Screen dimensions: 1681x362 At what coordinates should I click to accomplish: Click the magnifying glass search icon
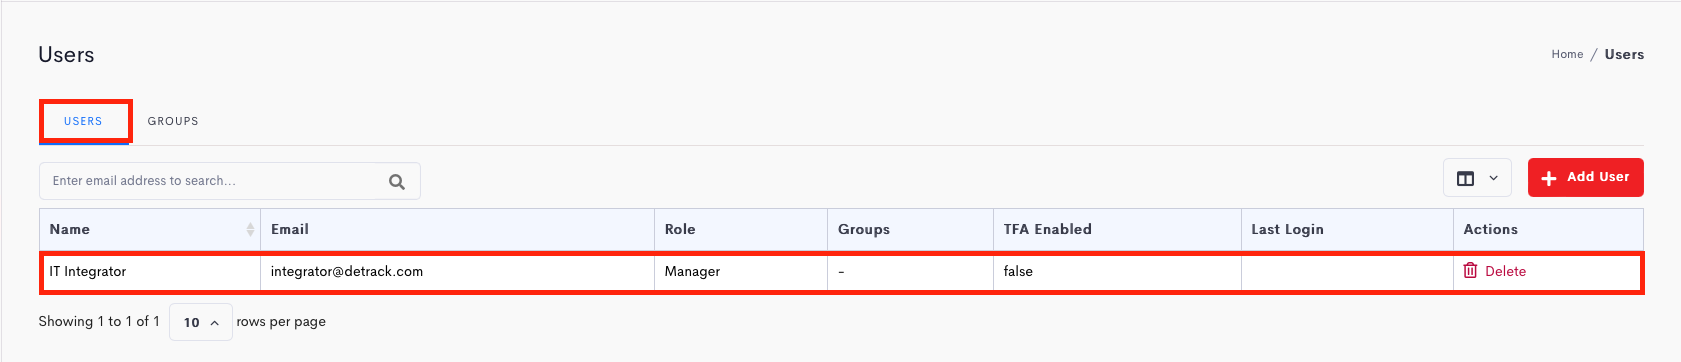pos(397,181)
